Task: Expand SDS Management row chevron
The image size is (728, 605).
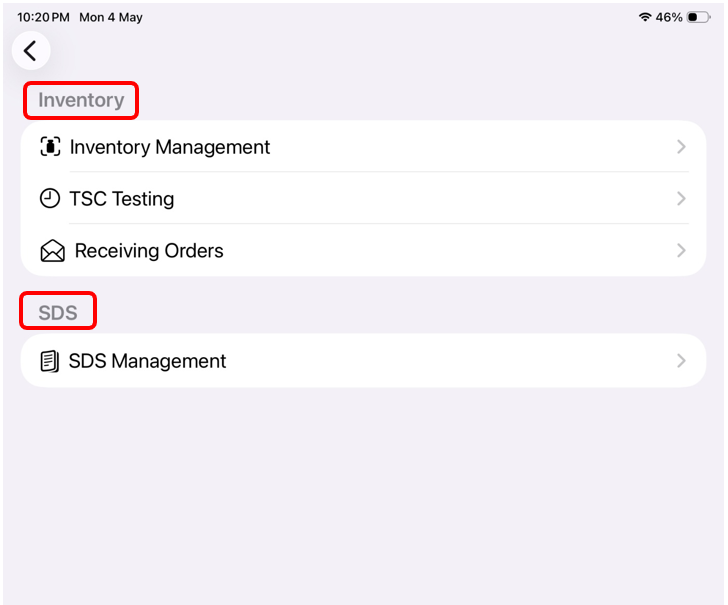Action: (x=681, y=361)
